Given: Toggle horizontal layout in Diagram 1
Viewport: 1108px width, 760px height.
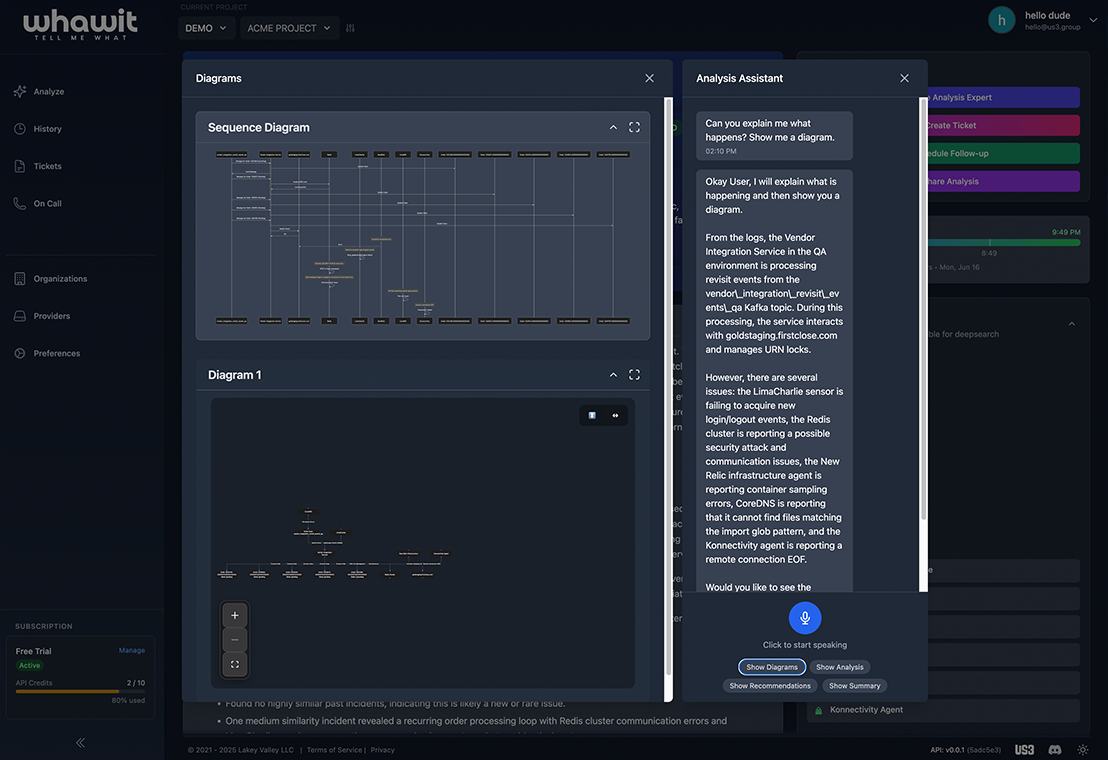Looking at the screenshot, I should tap(615, 415).
